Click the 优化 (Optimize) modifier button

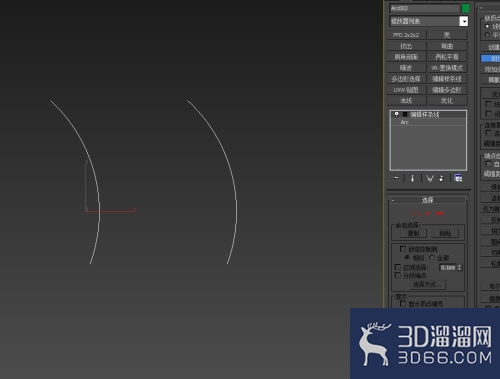pos(447,101)
